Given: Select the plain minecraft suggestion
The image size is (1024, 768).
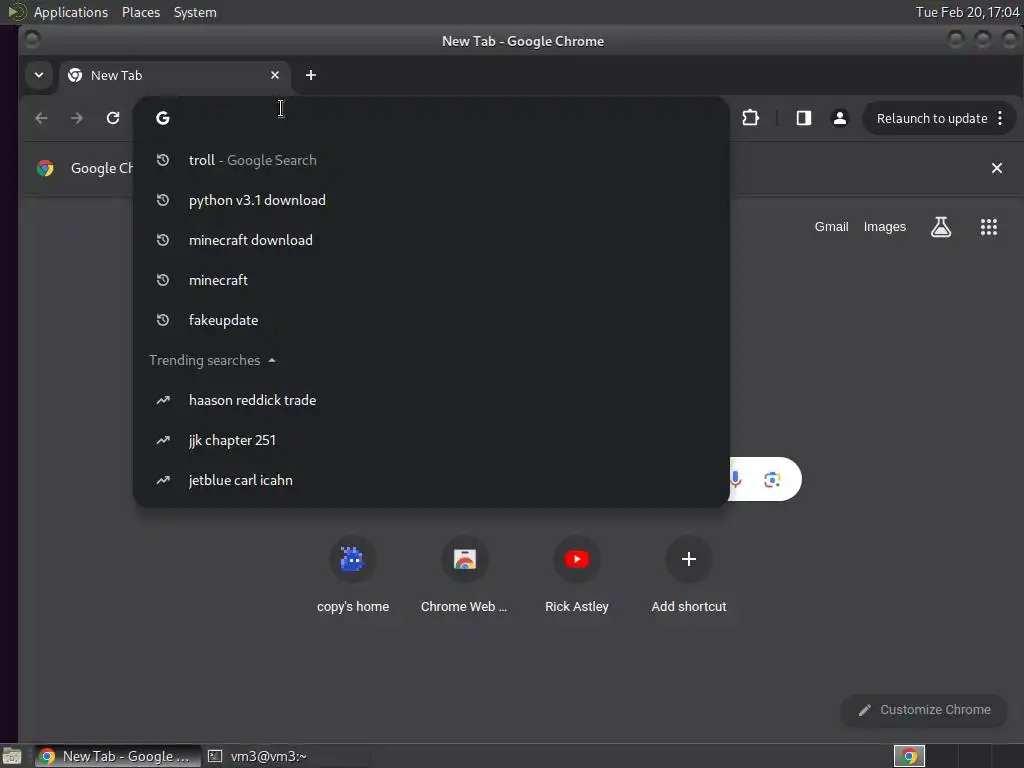Looking at the screenshot, I should point(431,280).
